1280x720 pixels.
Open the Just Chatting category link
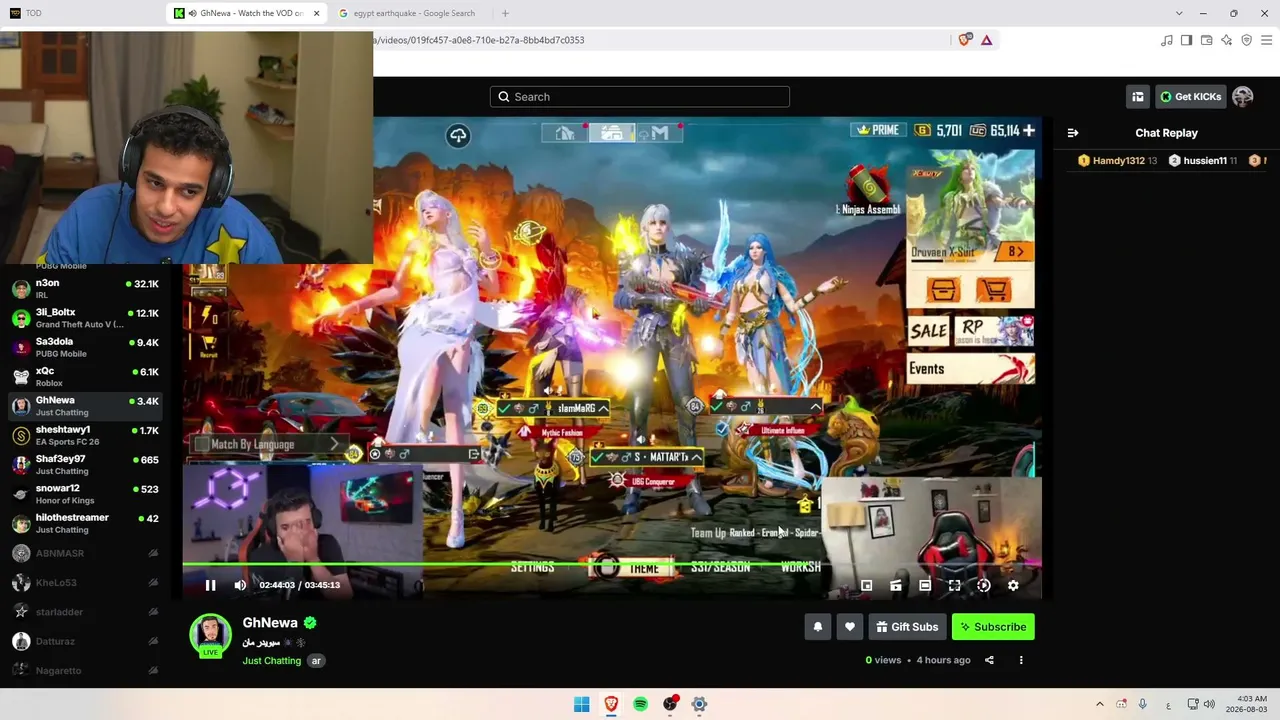(271, 661)
